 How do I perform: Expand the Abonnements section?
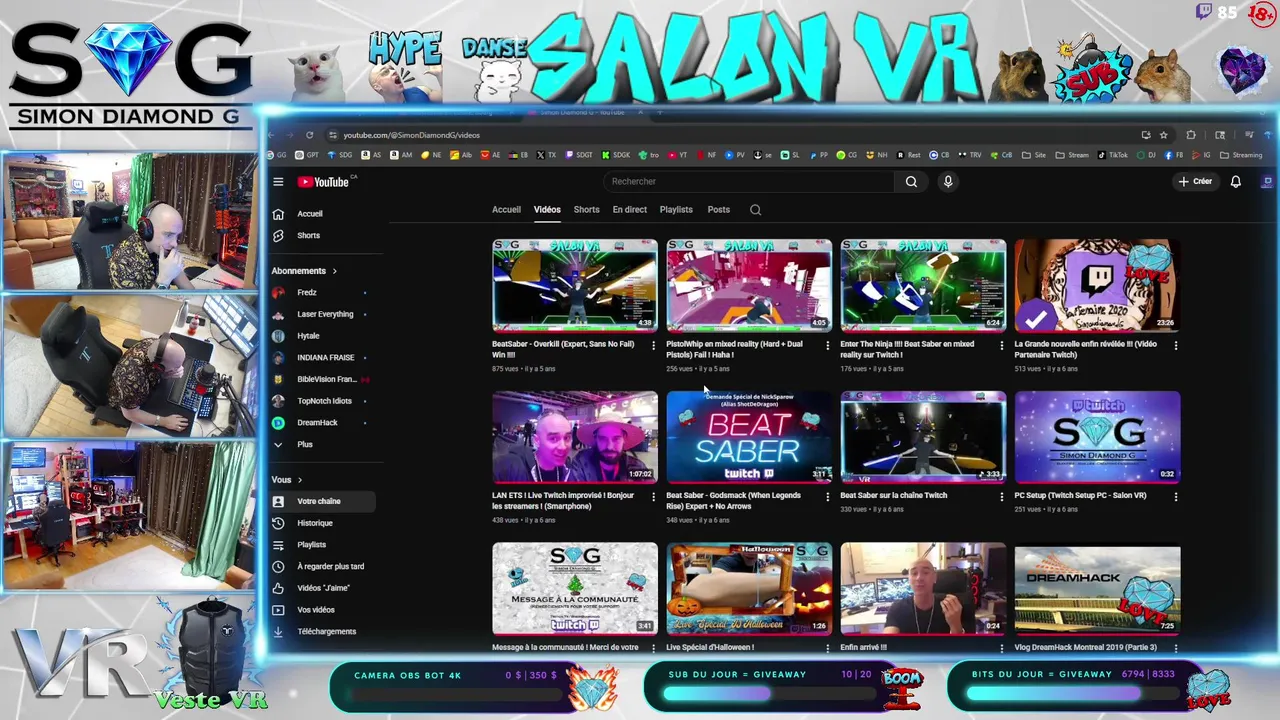click(304, 271)
